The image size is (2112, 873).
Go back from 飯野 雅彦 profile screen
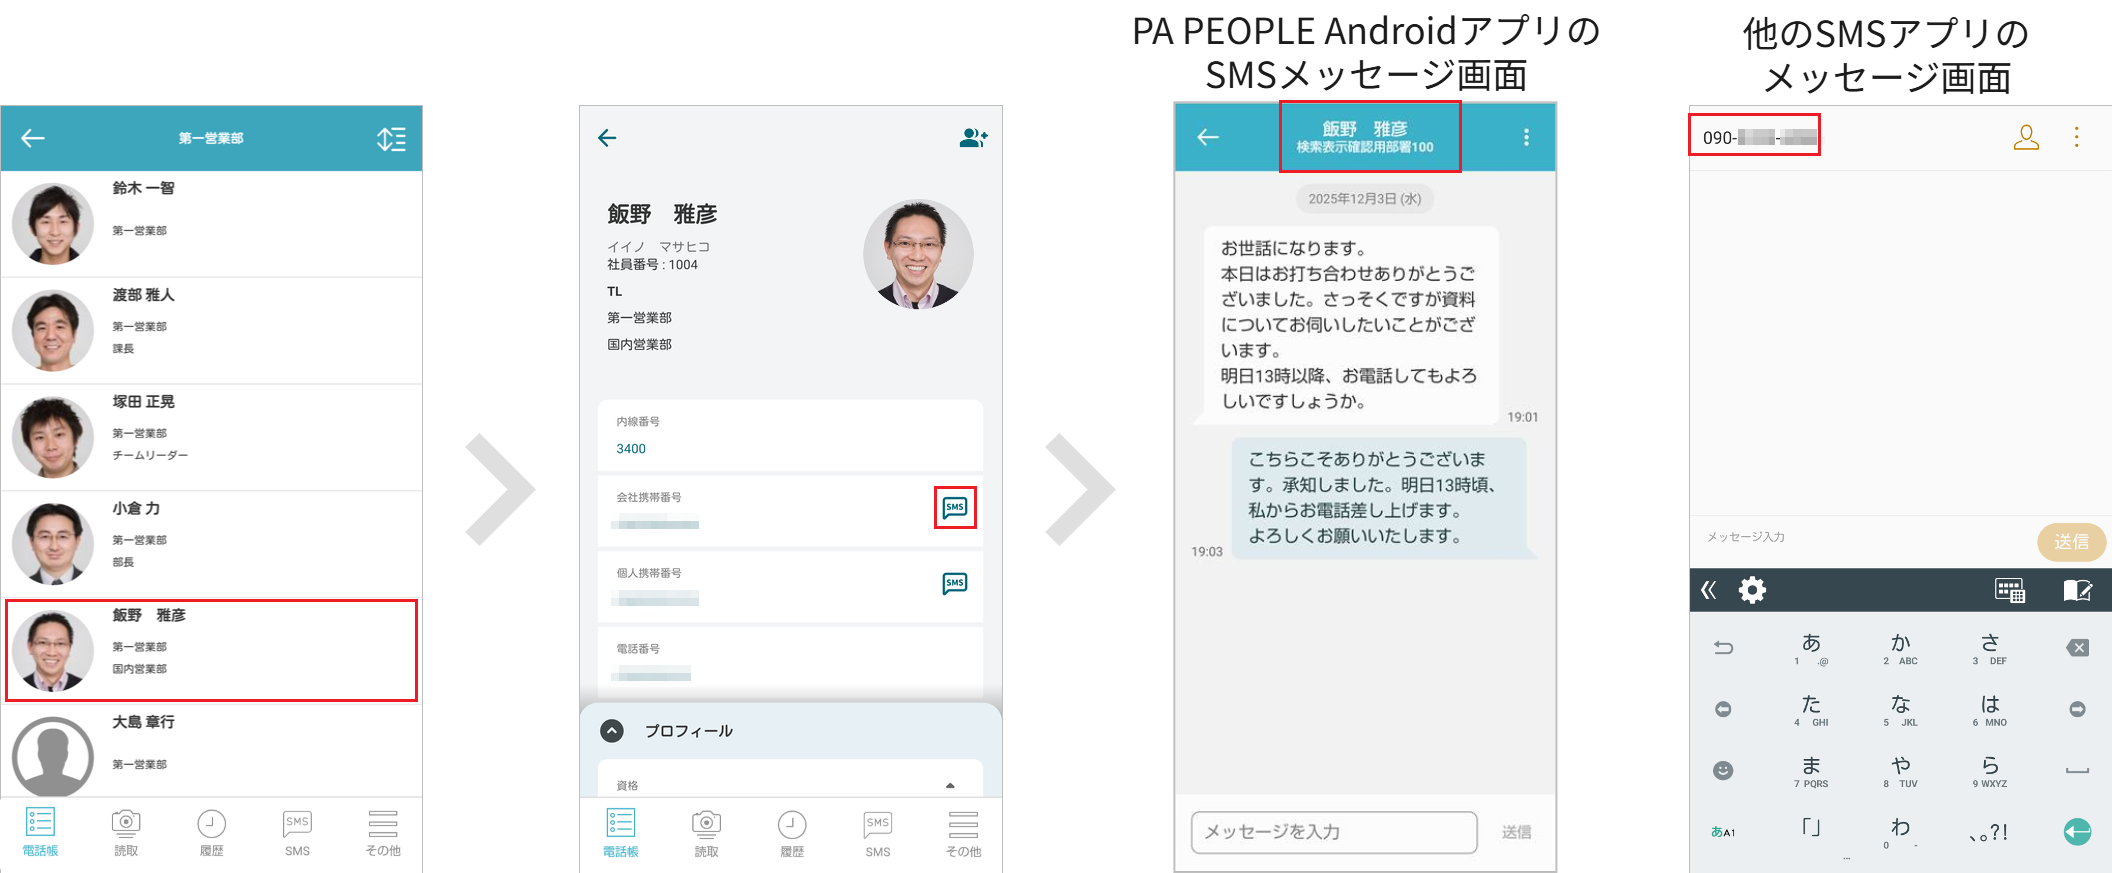(607, 138)
